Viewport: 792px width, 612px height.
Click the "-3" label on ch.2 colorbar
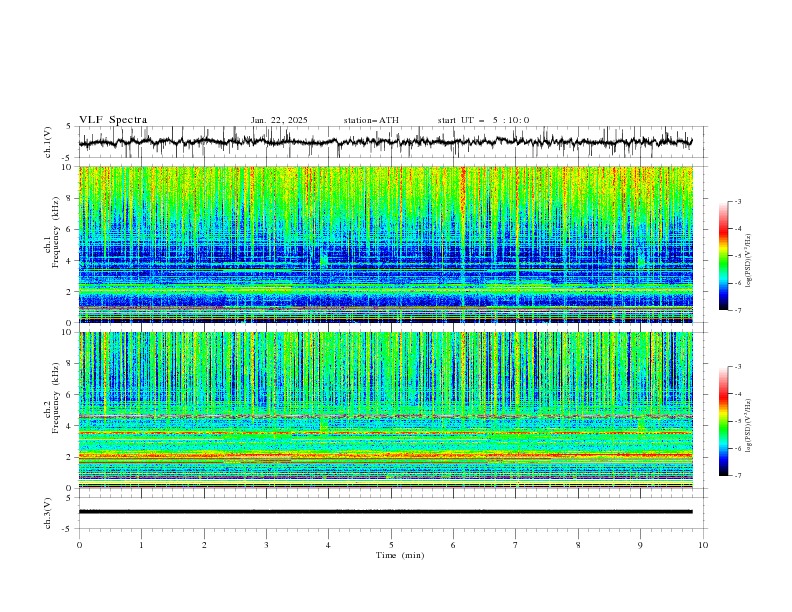(x=738, y=367)
